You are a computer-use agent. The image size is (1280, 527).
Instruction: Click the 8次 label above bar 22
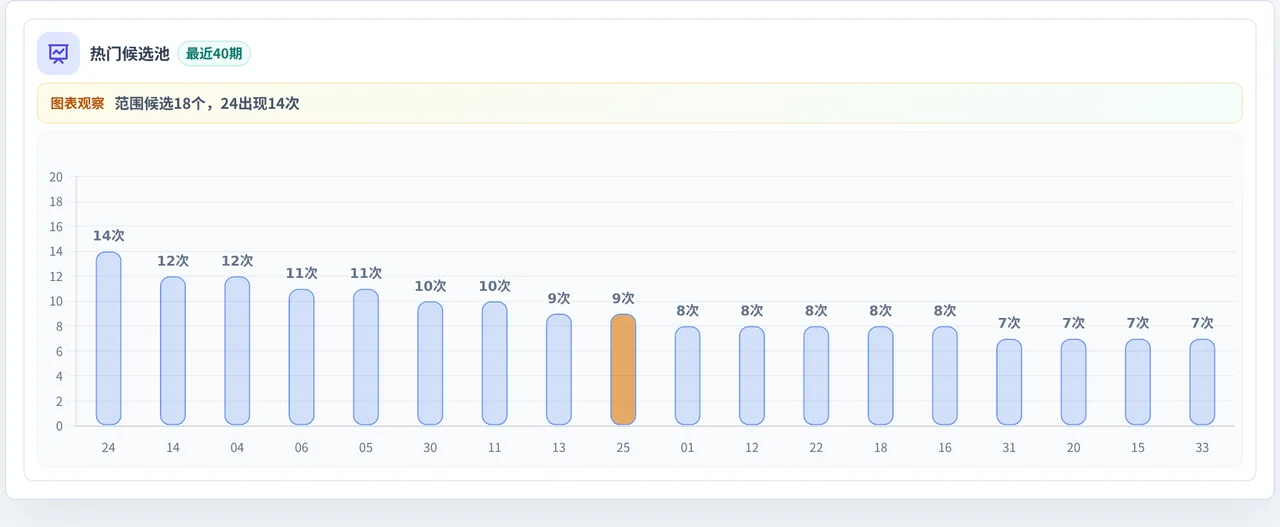tap(816, 311)
